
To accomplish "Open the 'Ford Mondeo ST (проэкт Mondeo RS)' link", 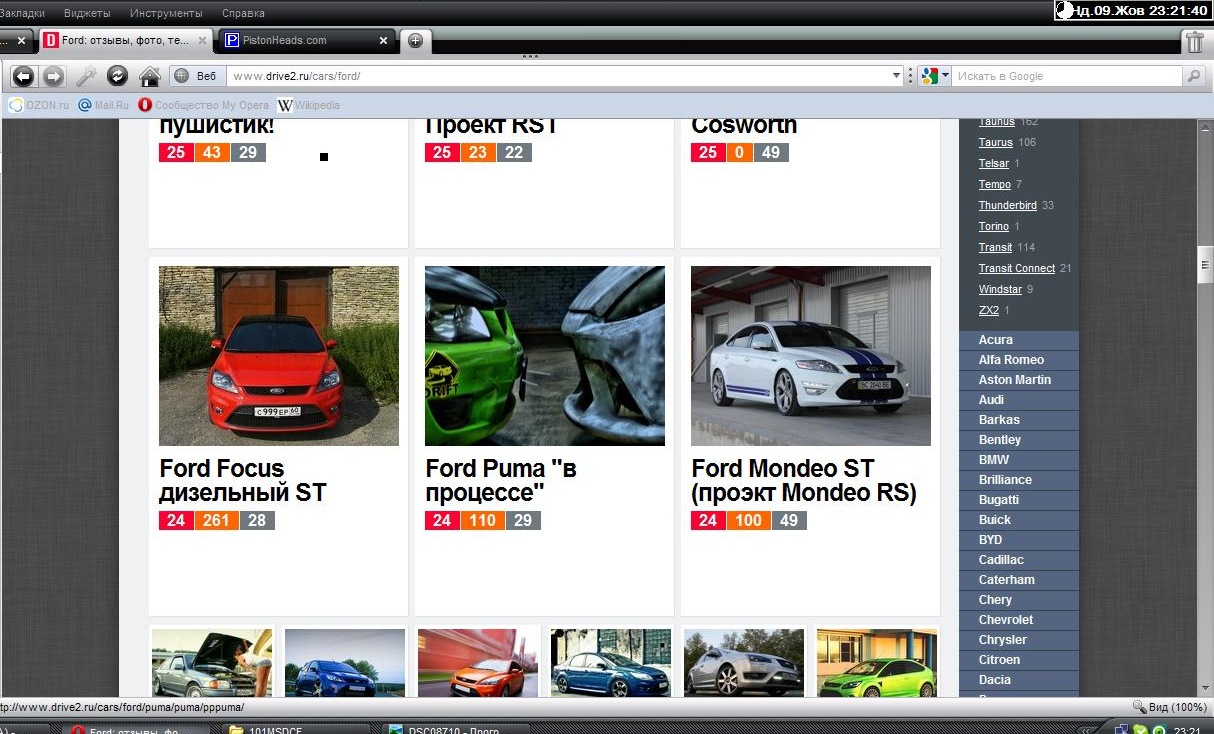I will point(804,481).
